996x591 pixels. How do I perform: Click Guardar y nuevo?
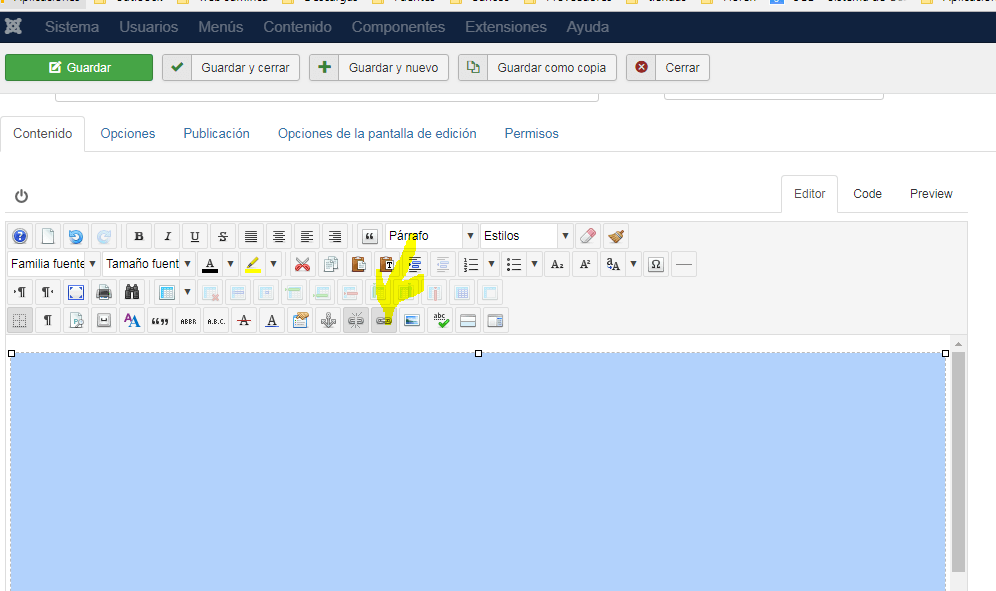point(379,67)
